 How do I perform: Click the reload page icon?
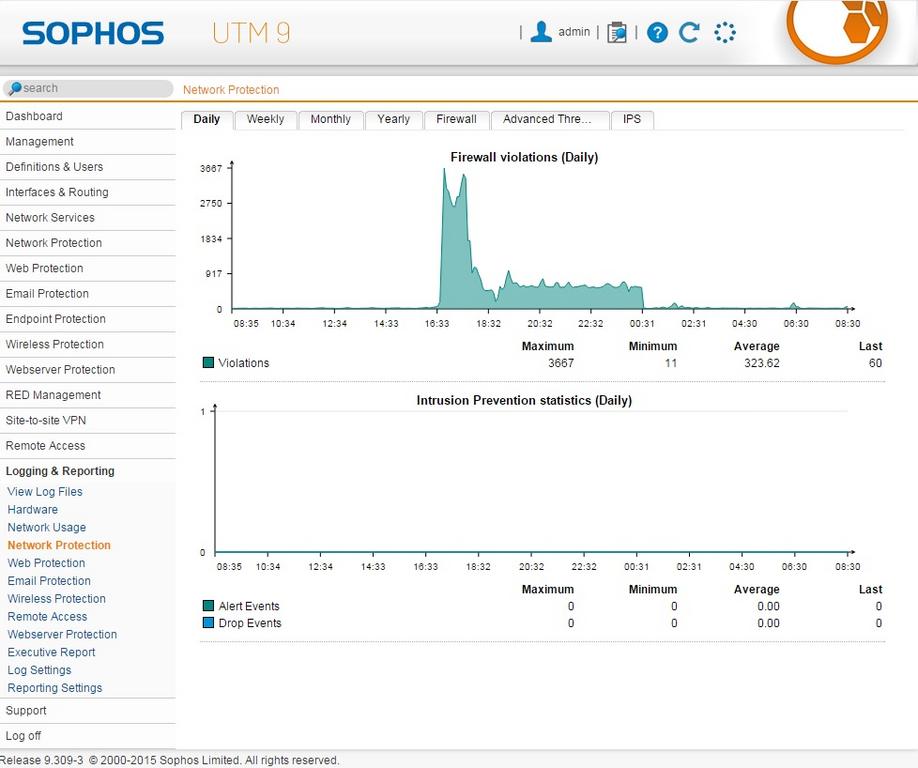[x=689, y=32]
